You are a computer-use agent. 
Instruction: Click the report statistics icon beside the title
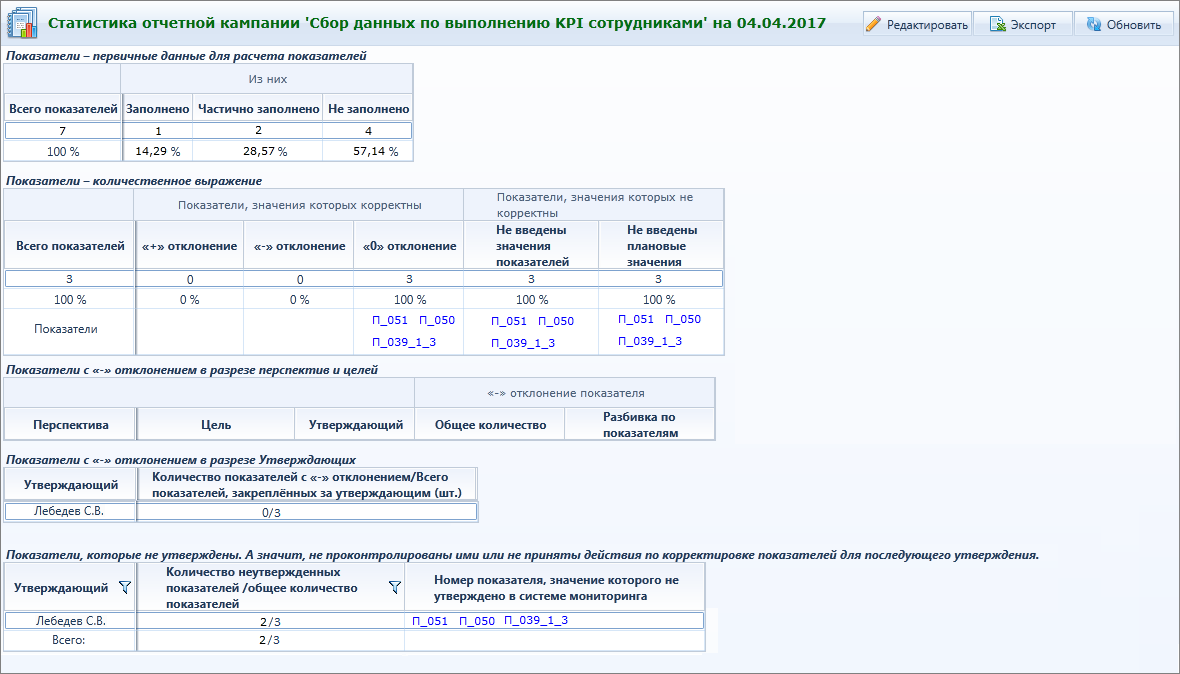tap(22, 23)
